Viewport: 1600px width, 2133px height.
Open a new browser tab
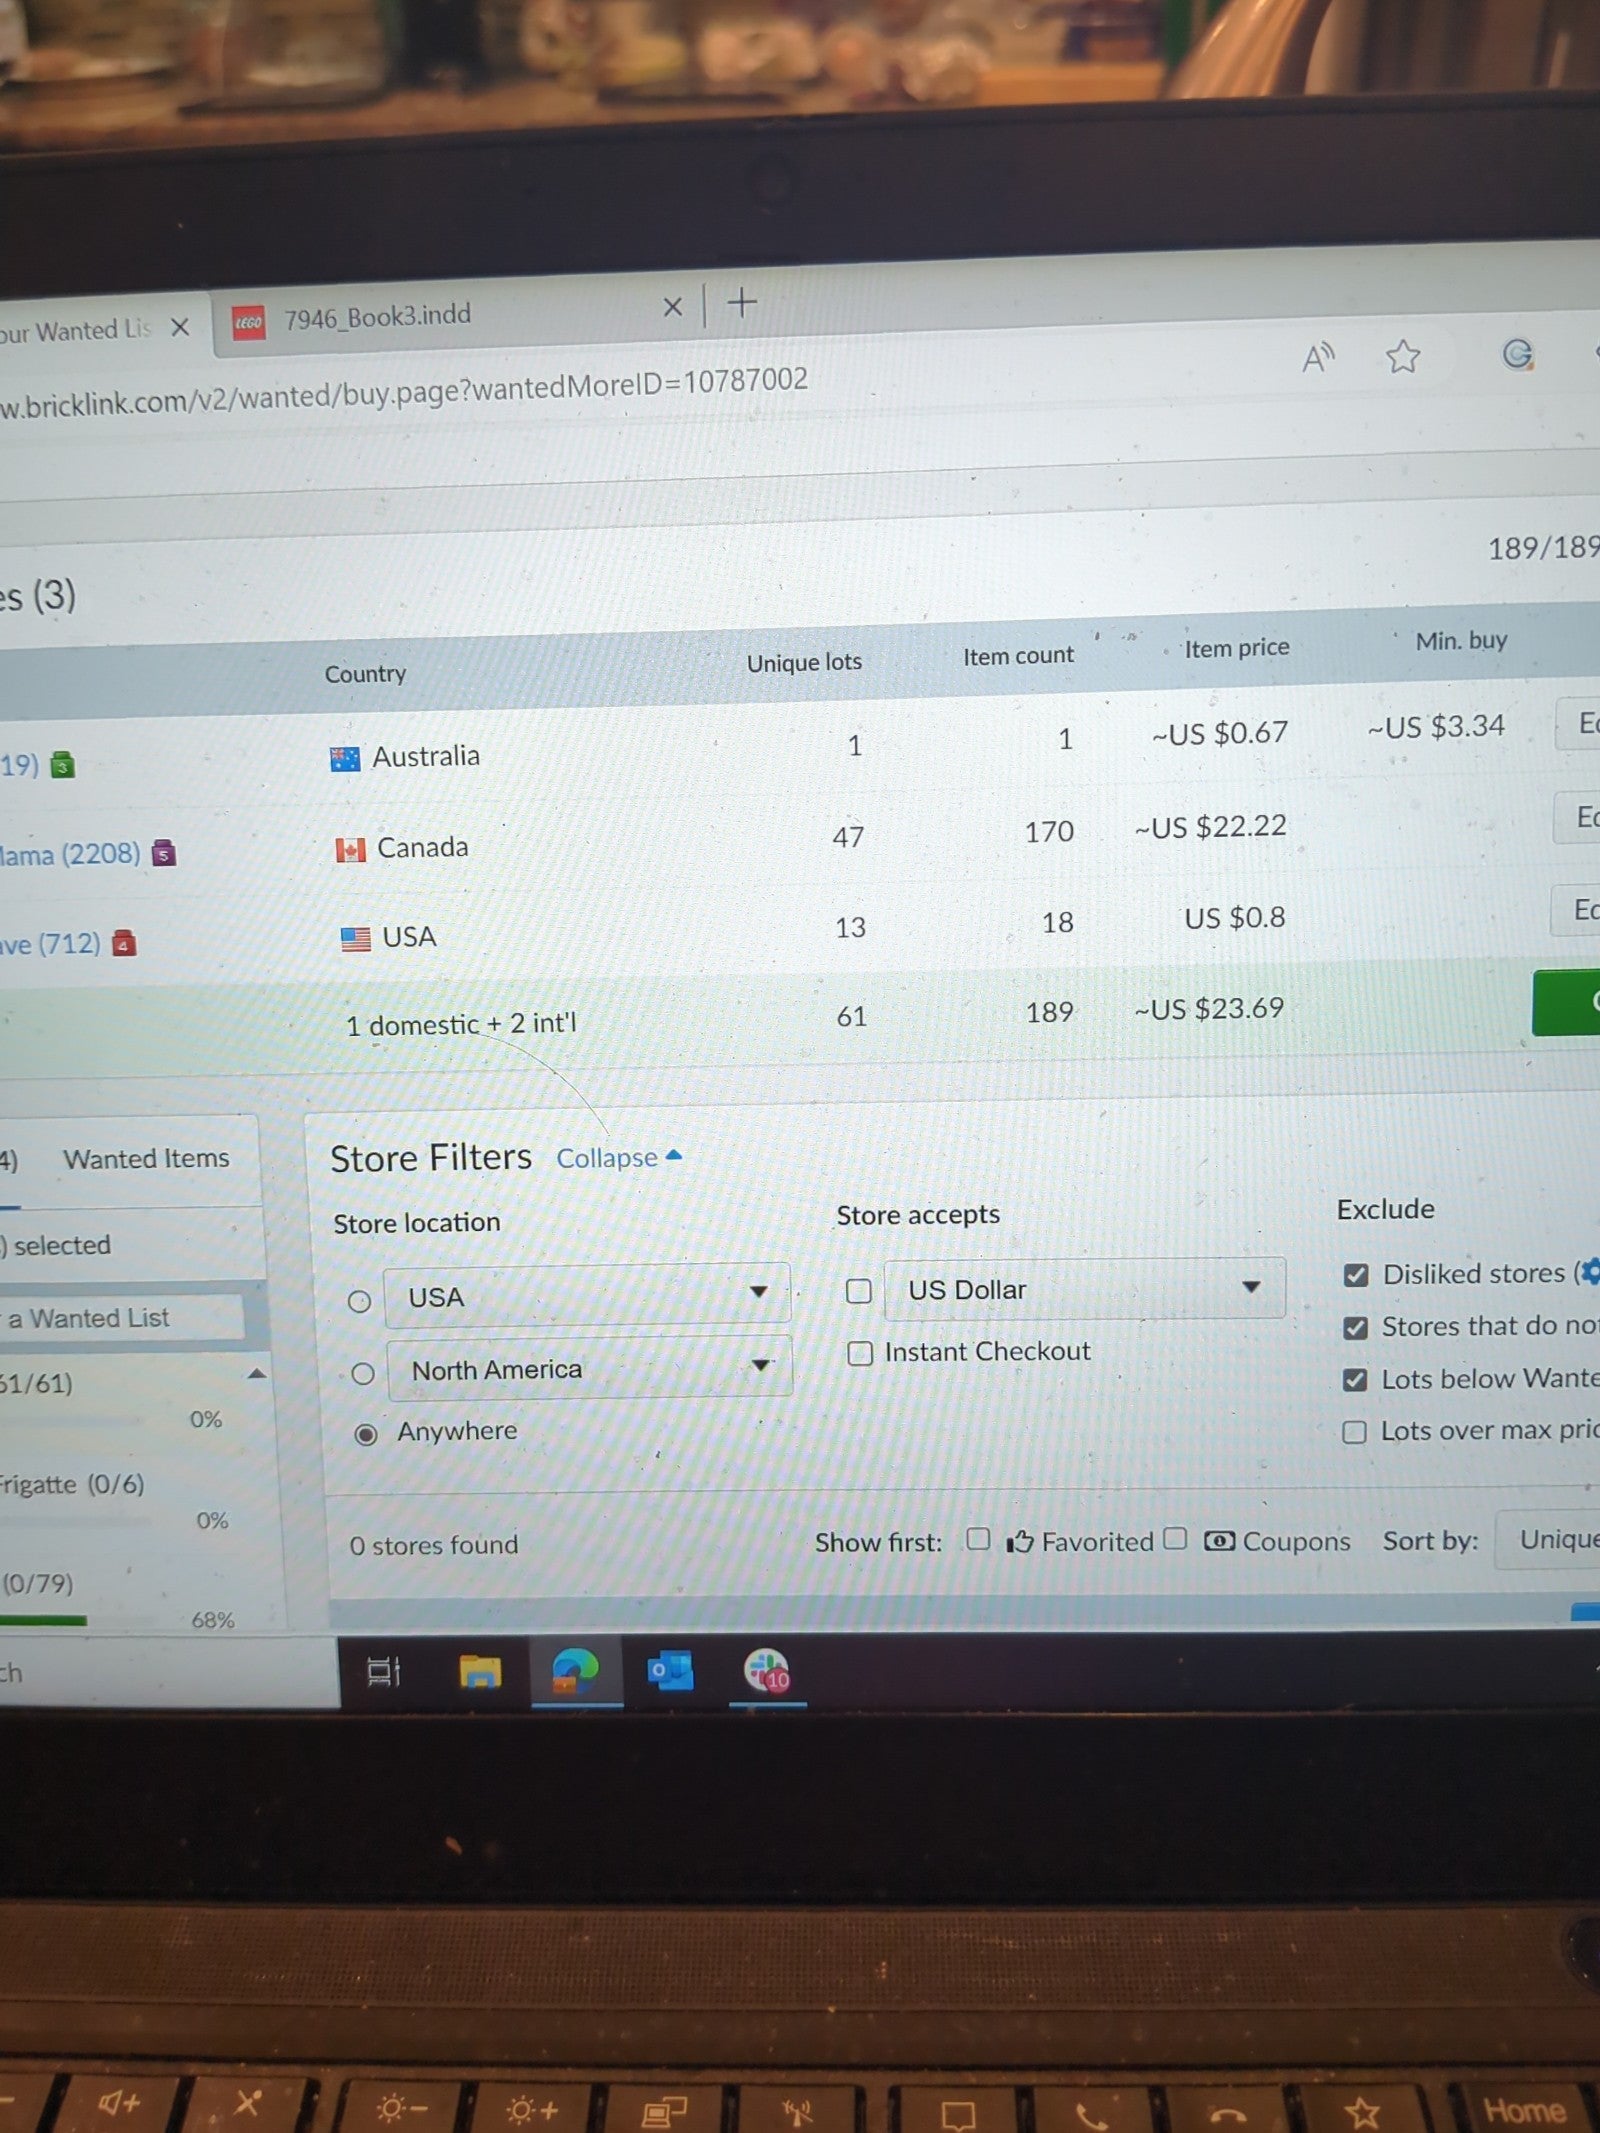[x=741, y=302]
